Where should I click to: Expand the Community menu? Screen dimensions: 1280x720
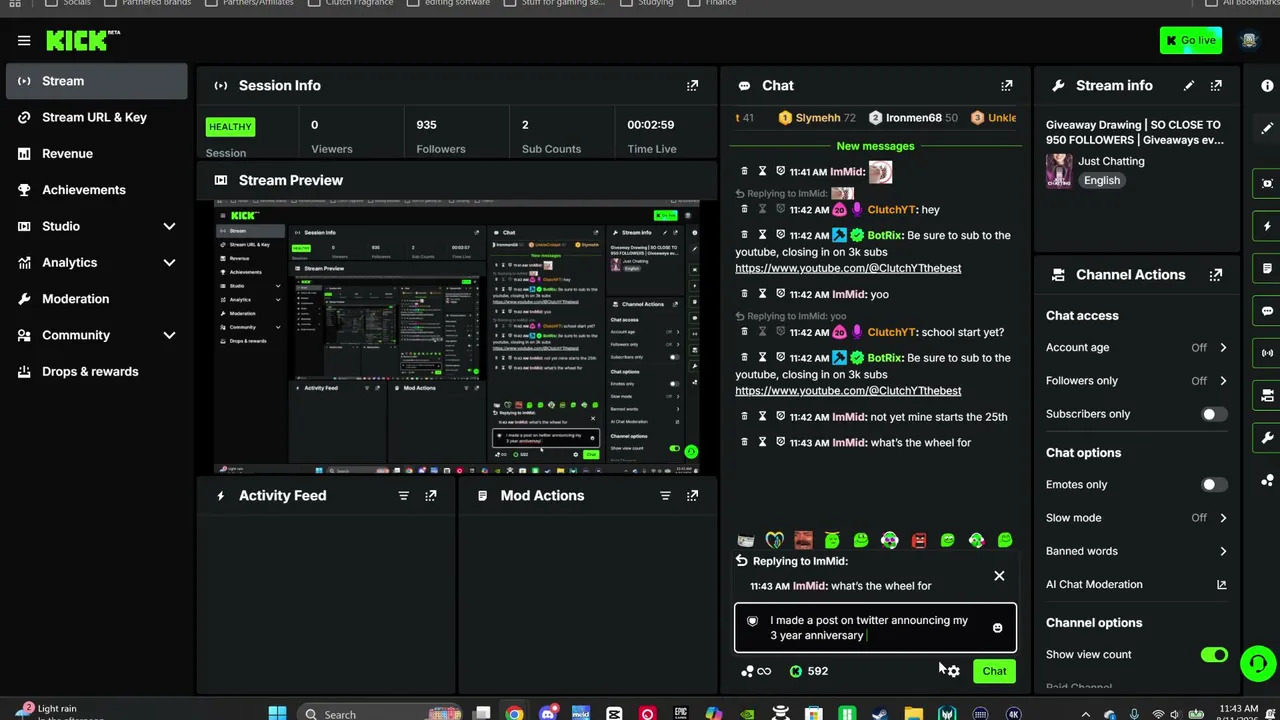pyautogui.click(x=169, y=336)
